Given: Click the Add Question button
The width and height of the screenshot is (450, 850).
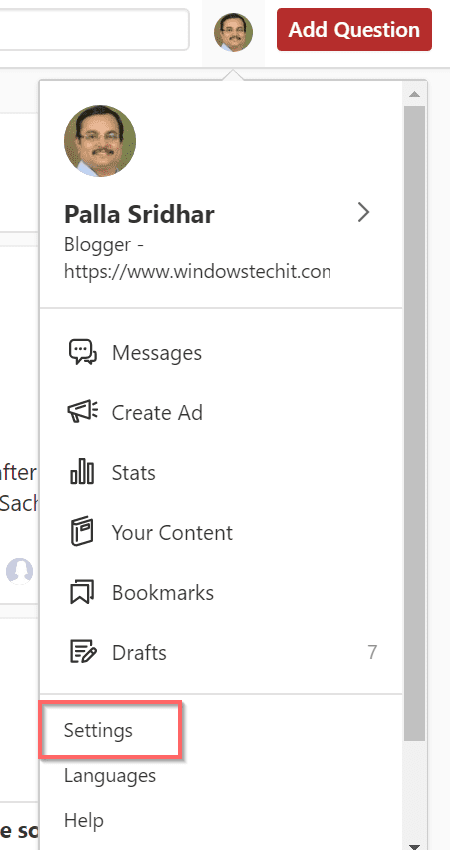Looking at the screenshot, I should [x=355, y=30].
